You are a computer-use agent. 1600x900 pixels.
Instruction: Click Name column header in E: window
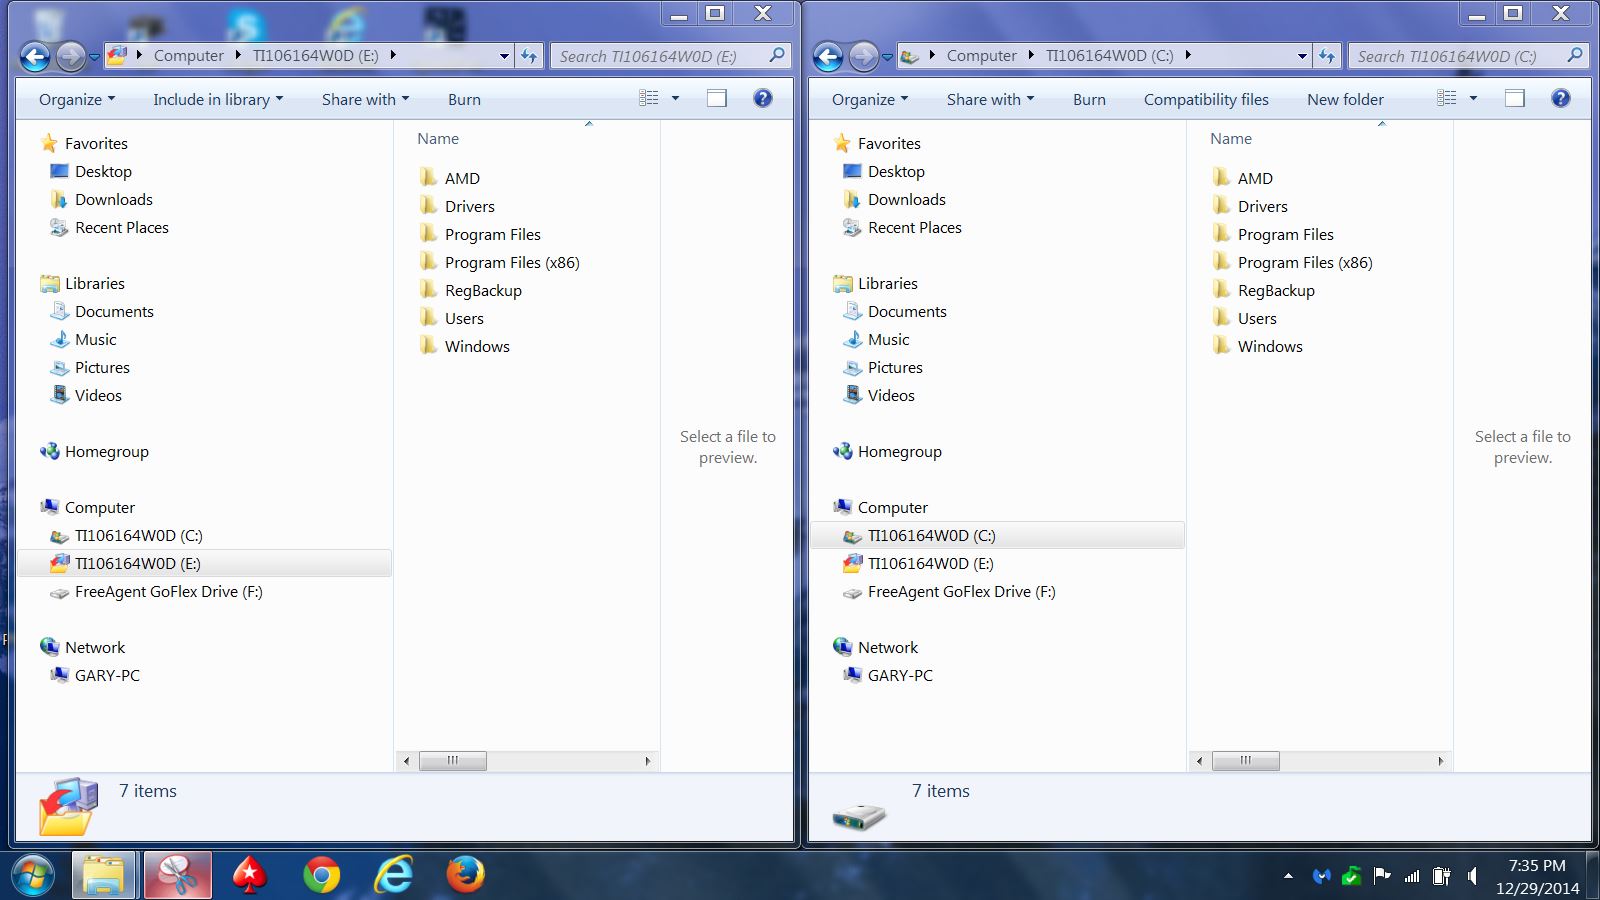[x=438, y=139]
